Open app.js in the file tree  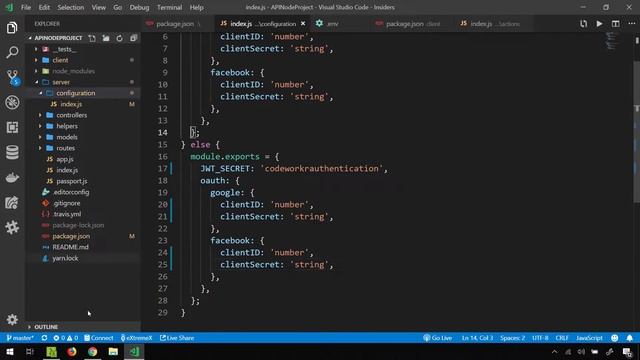click(x=65, y=159)
